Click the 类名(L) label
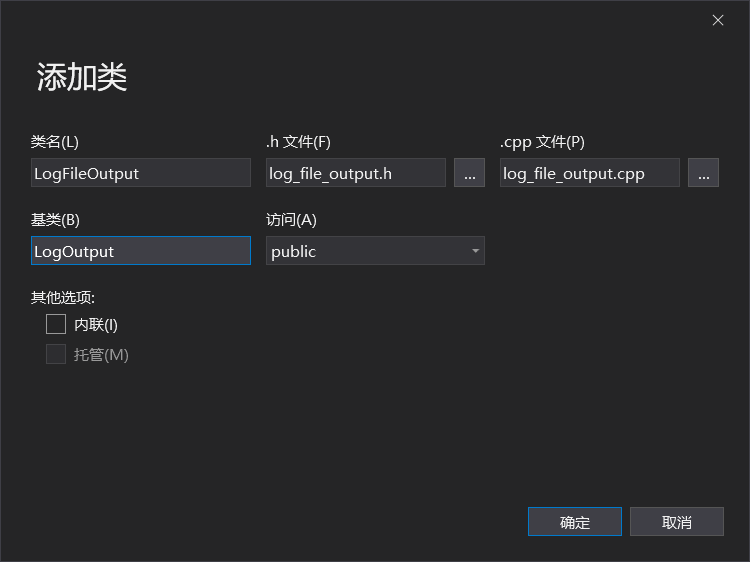Screen dimensions: 750x562 (x=55, y=142)
